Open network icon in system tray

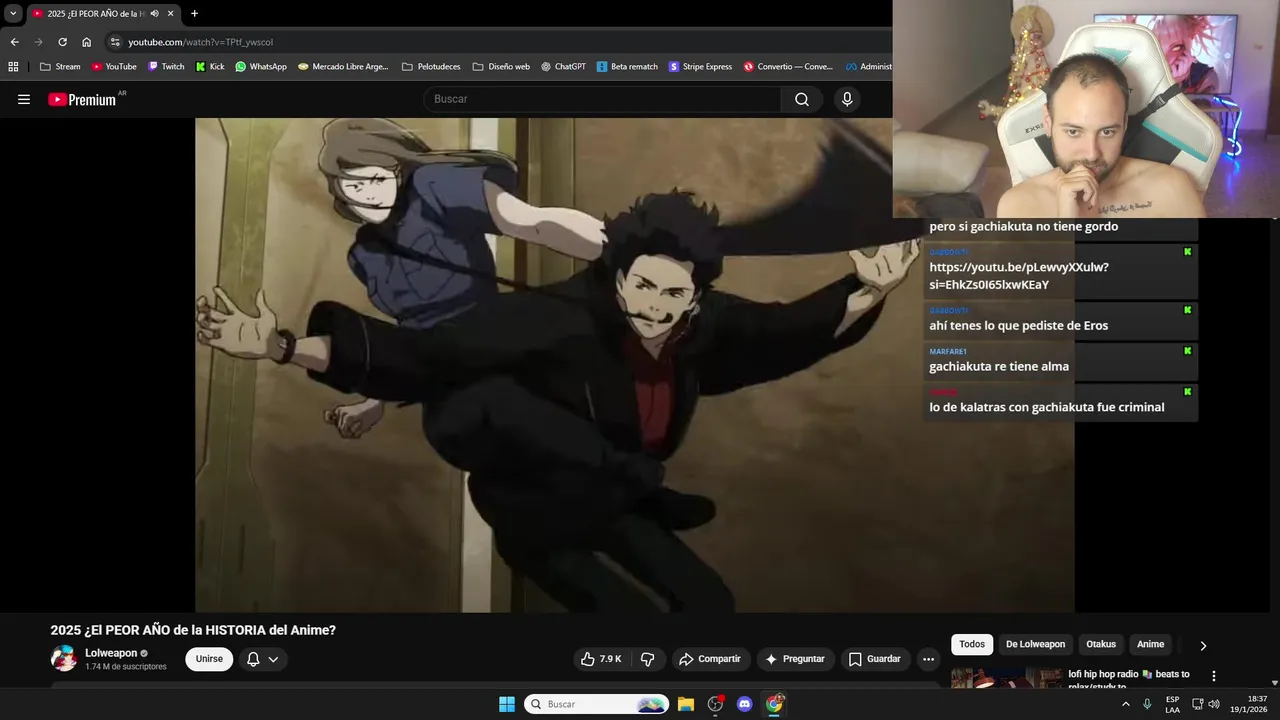(x=1197, y=704)
